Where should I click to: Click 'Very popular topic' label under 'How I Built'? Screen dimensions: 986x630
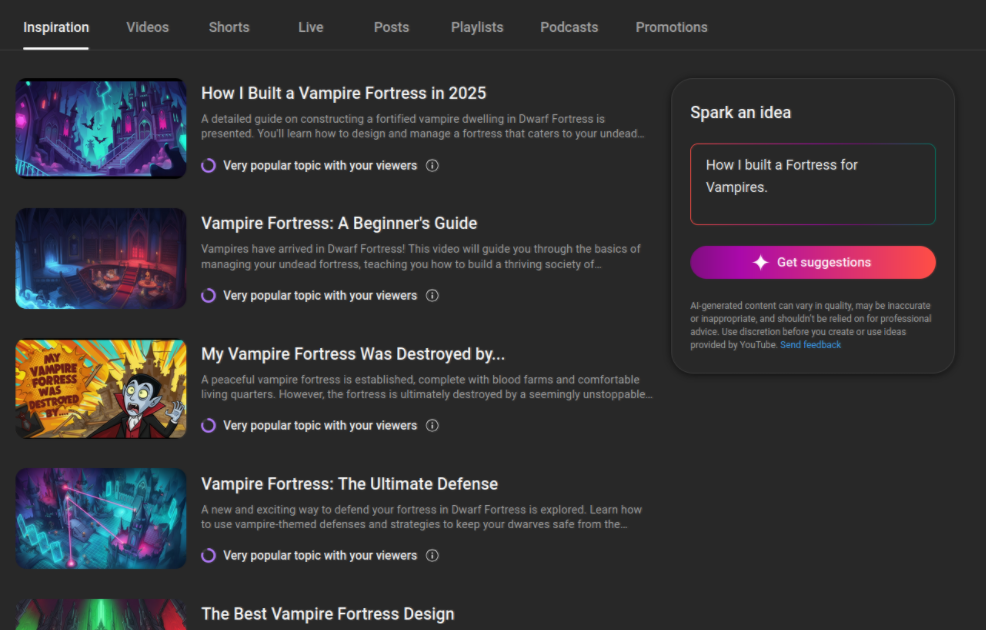click(x=320, y=165)
